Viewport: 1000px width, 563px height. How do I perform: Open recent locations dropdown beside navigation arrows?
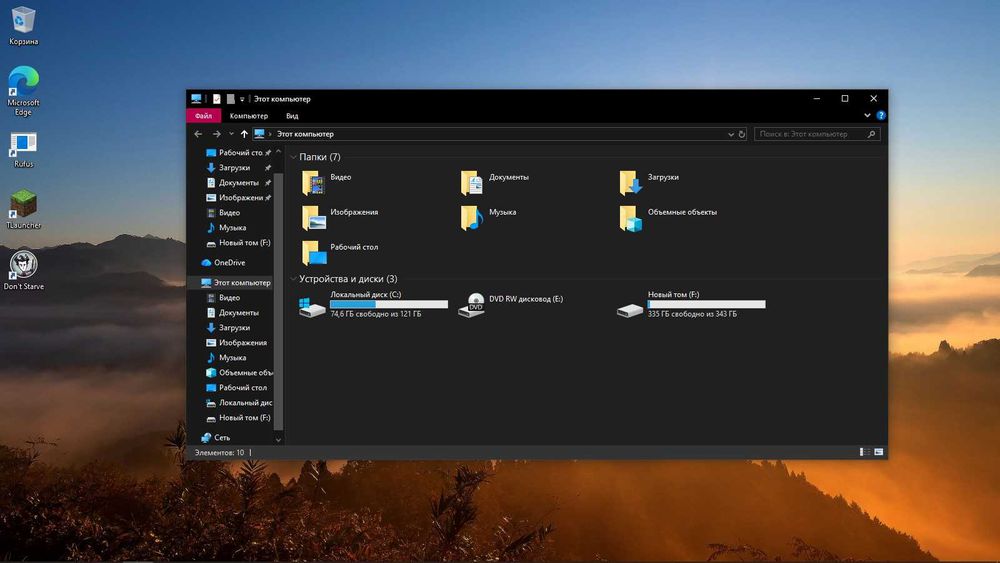click(x=231, y=134)
